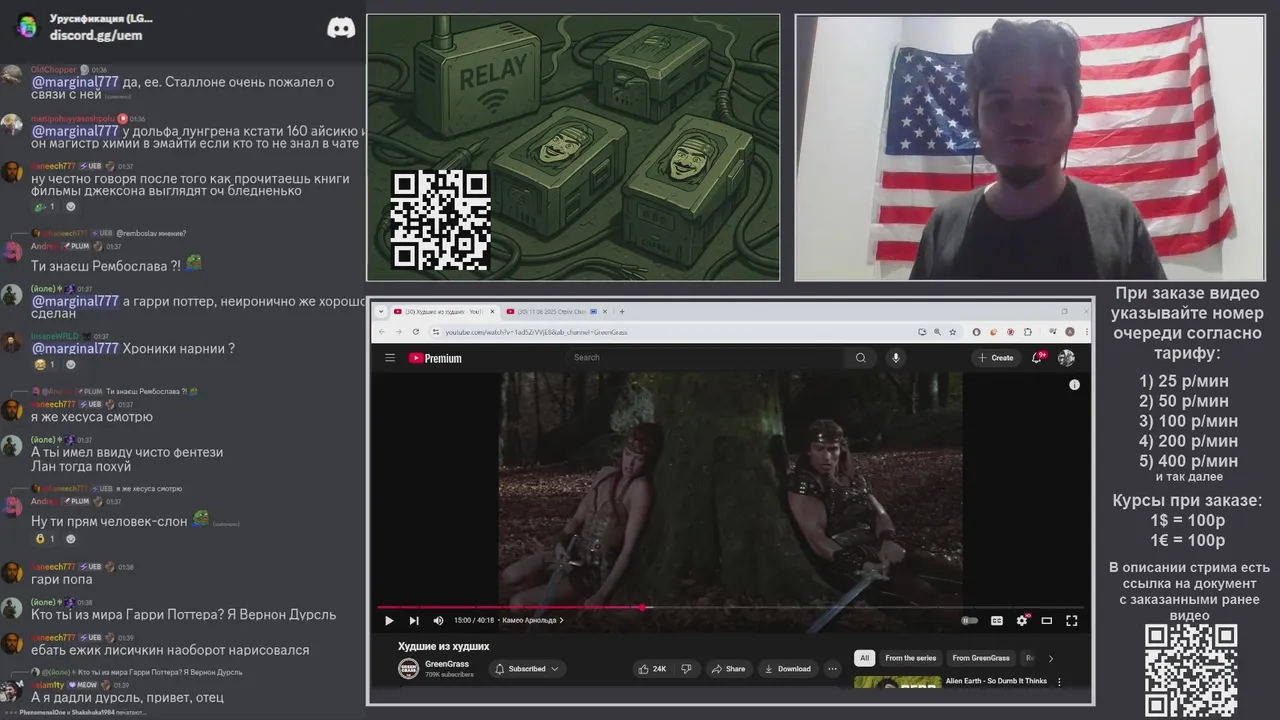Image resolution: width=1280 pixels, height=720 pixels.
Task: Click the progress bar scrubber handle
Action: [x=641, y=607]
